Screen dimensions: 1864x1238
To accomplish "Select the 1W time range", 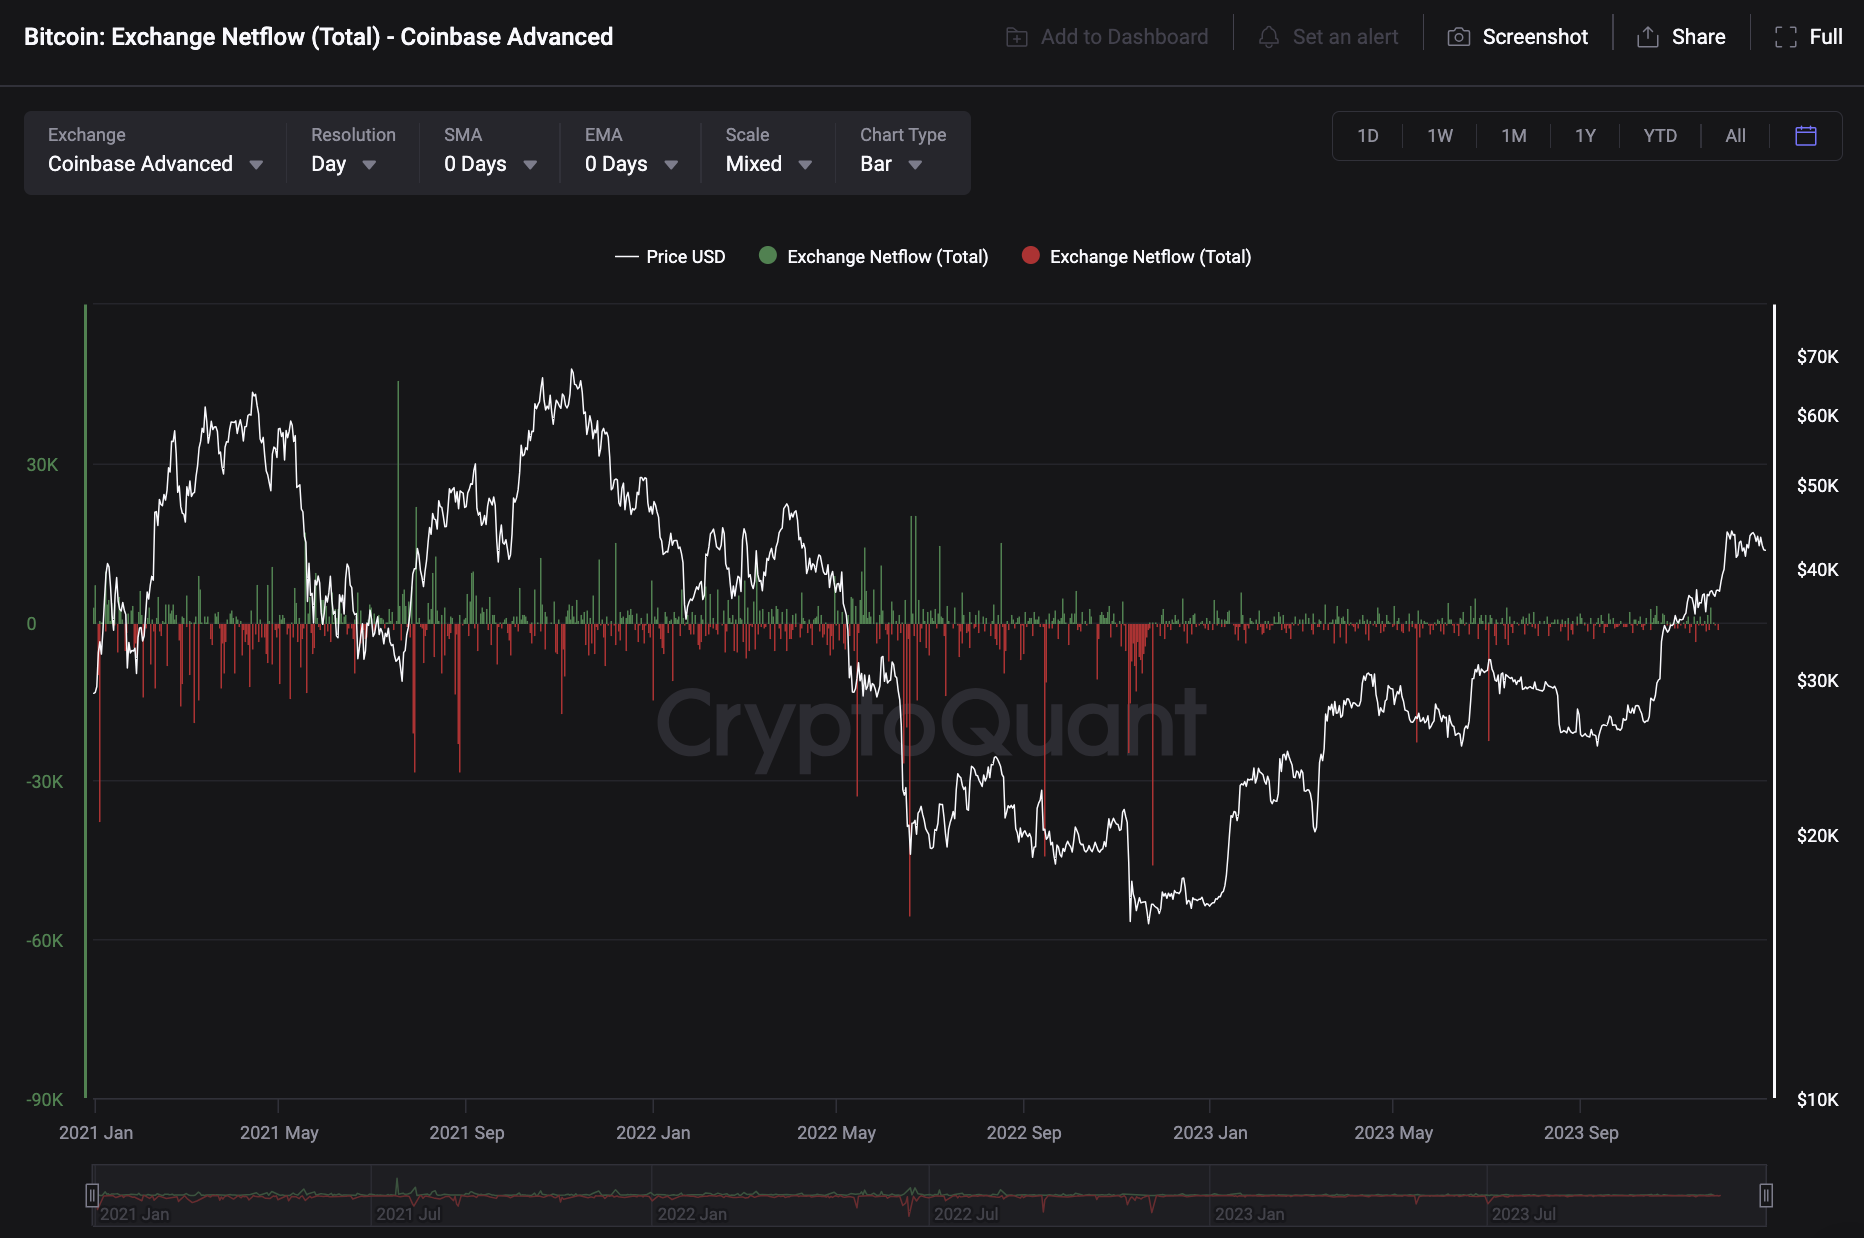I will pyautogui.click(x=1440, y=136).
